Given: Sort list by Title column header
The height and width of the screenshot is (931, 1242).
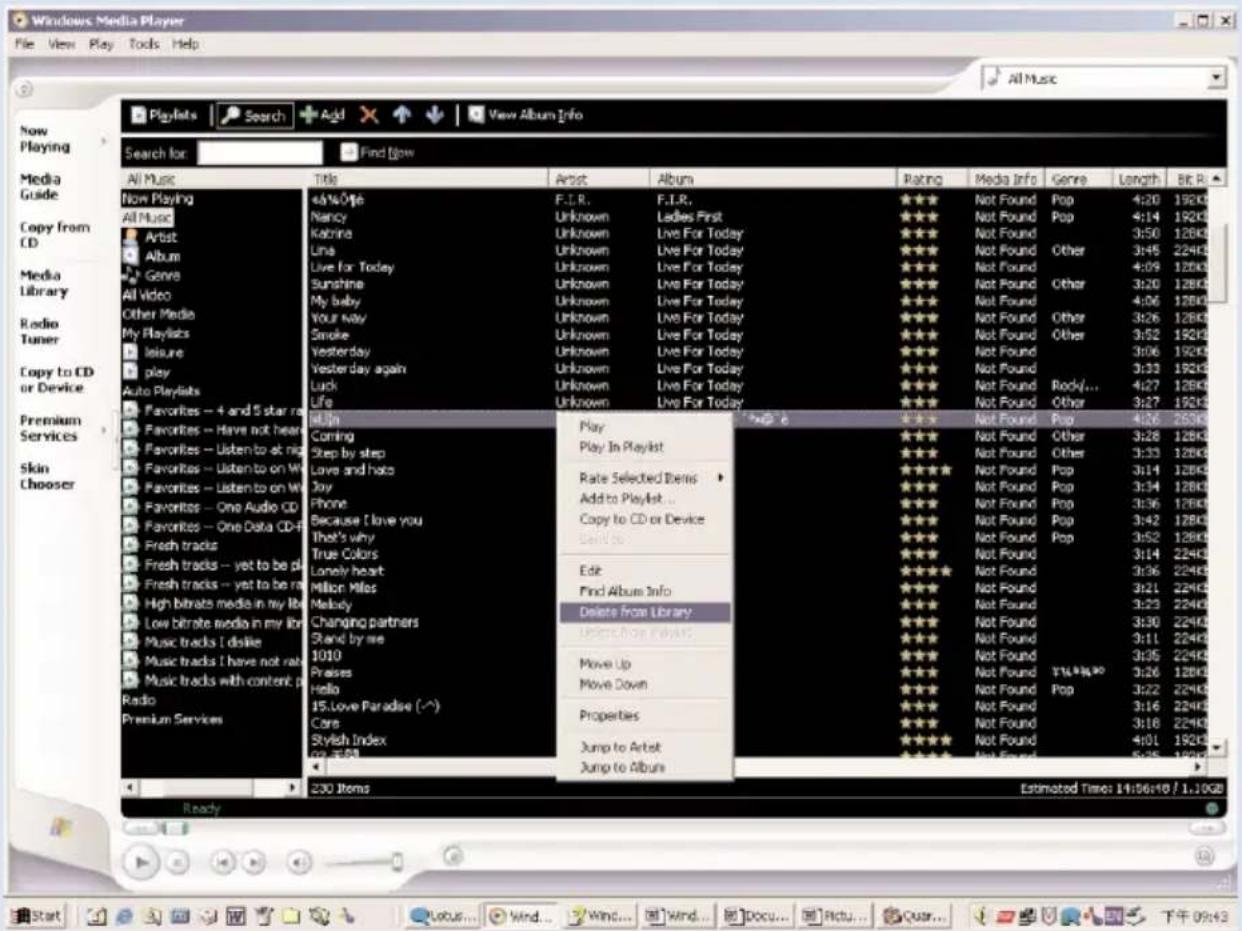Looking at the screenshot, I should tap(428, 179).
